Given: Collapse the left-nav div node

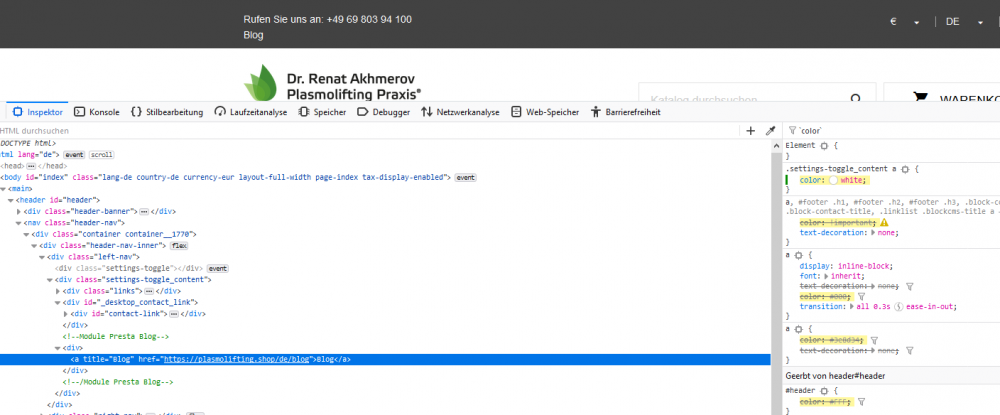Looking at the screenshot, I should pyautogui.click(x=41, y=257).
